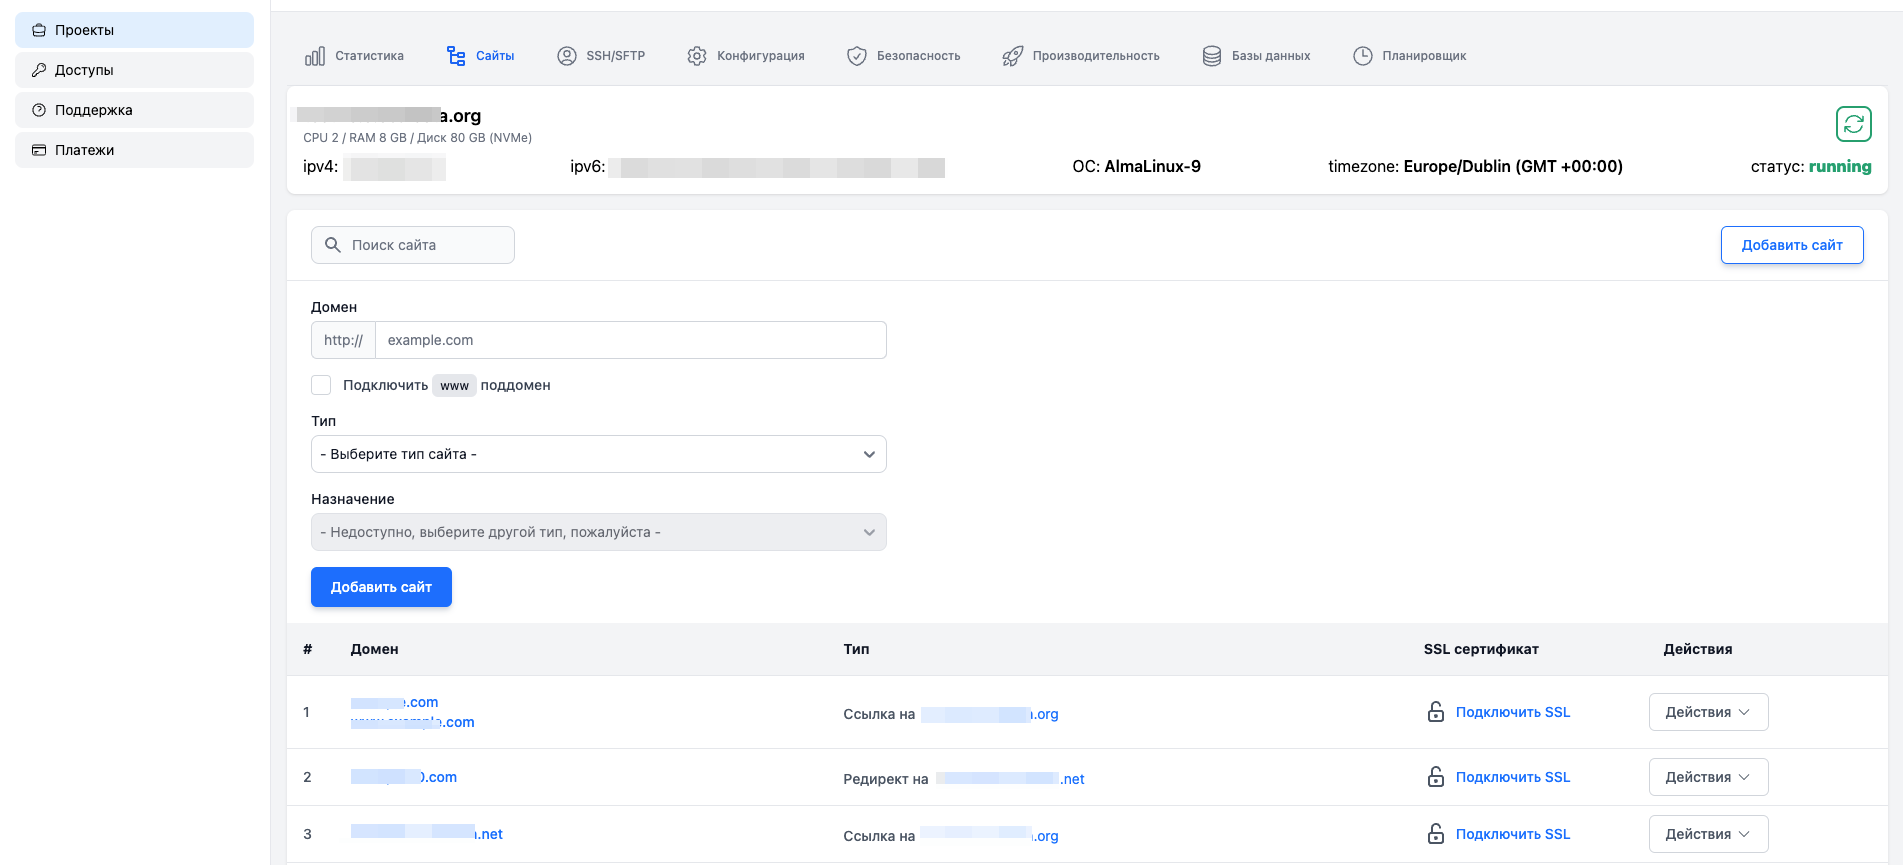The width and height of the screenshot is (1903, 865).
Task: Open the Производительность tab
Action: (x=1082, y=56)
